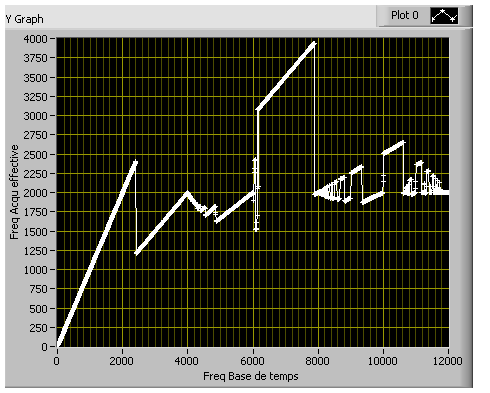Click the XY Graph title label
This screenshot has height=393, width=490.
coord(25,19)
